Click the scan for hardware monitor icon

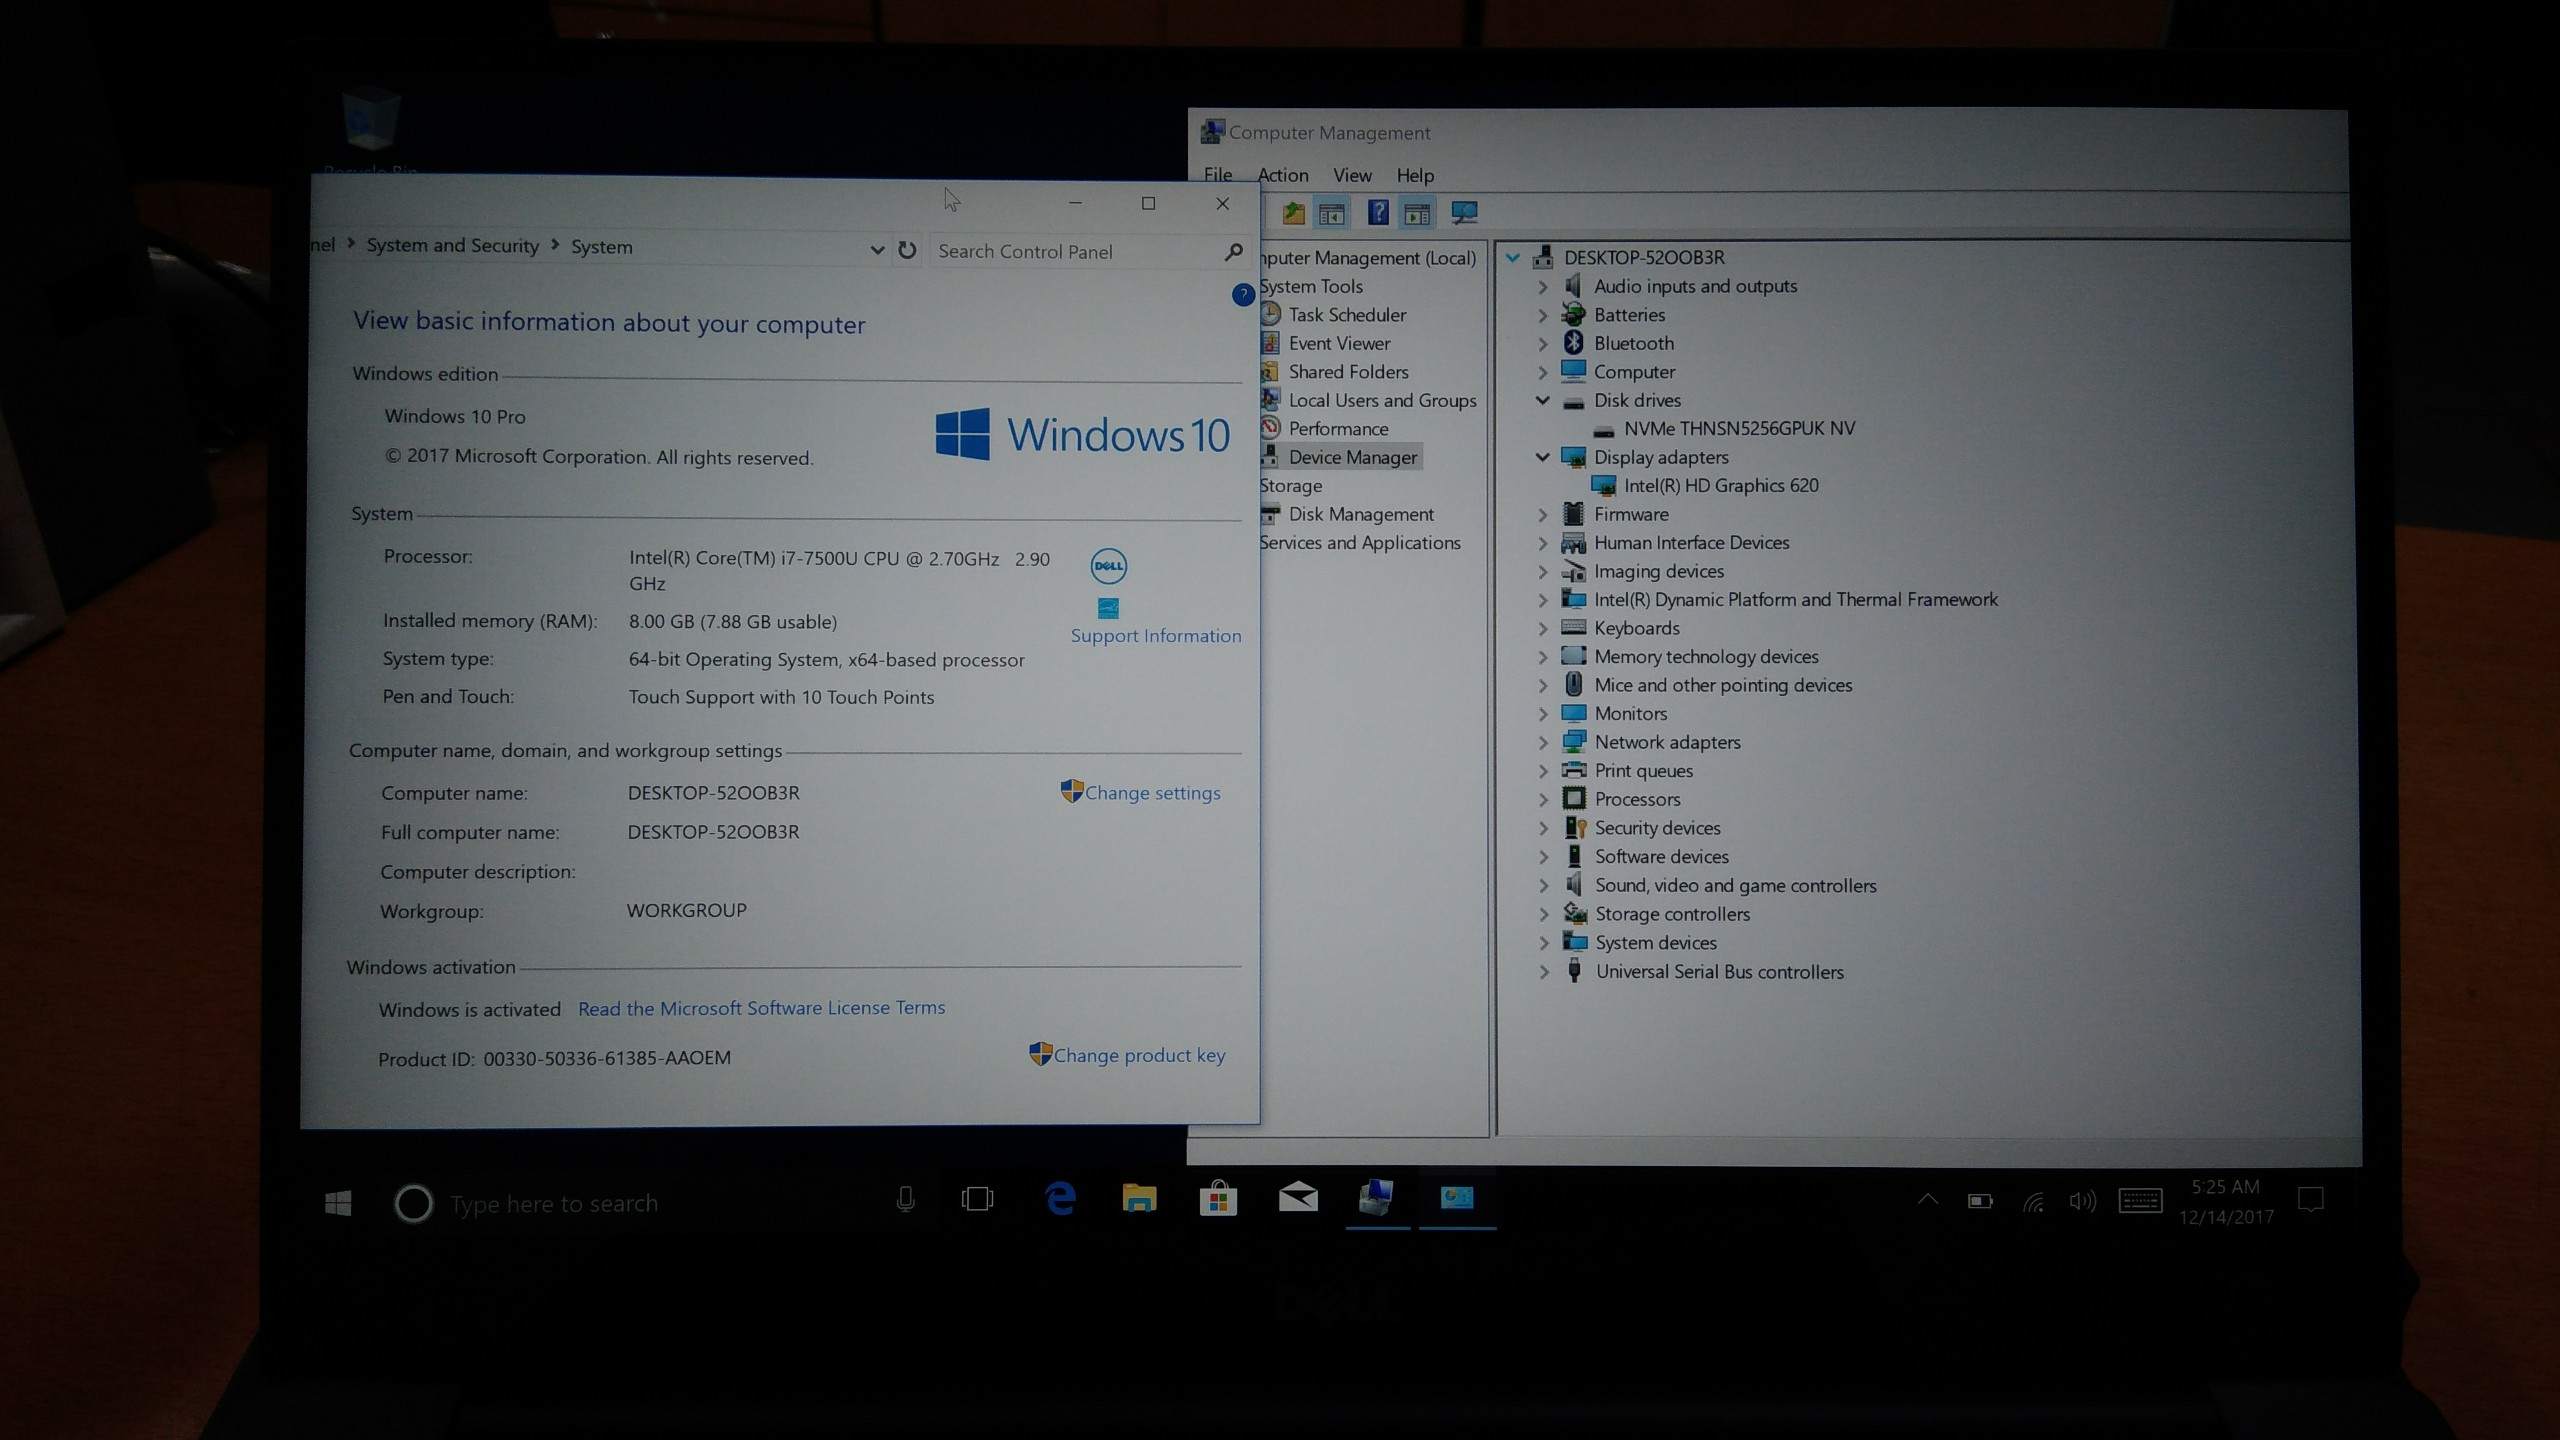pyautogui.click(x=1463, y=212)
